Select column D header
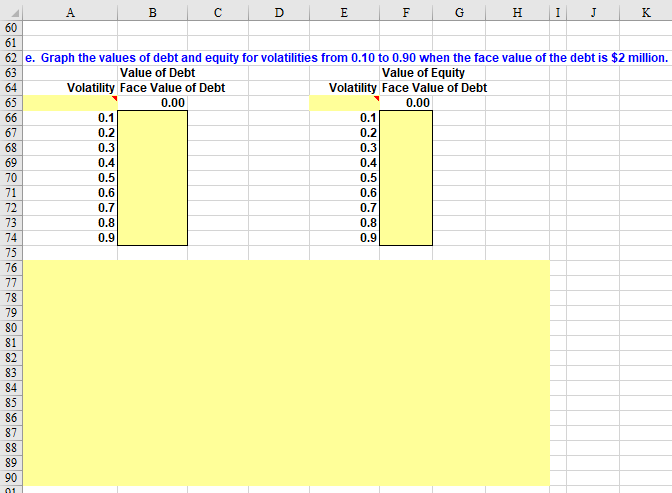672x493 pixels. (279, 13)
